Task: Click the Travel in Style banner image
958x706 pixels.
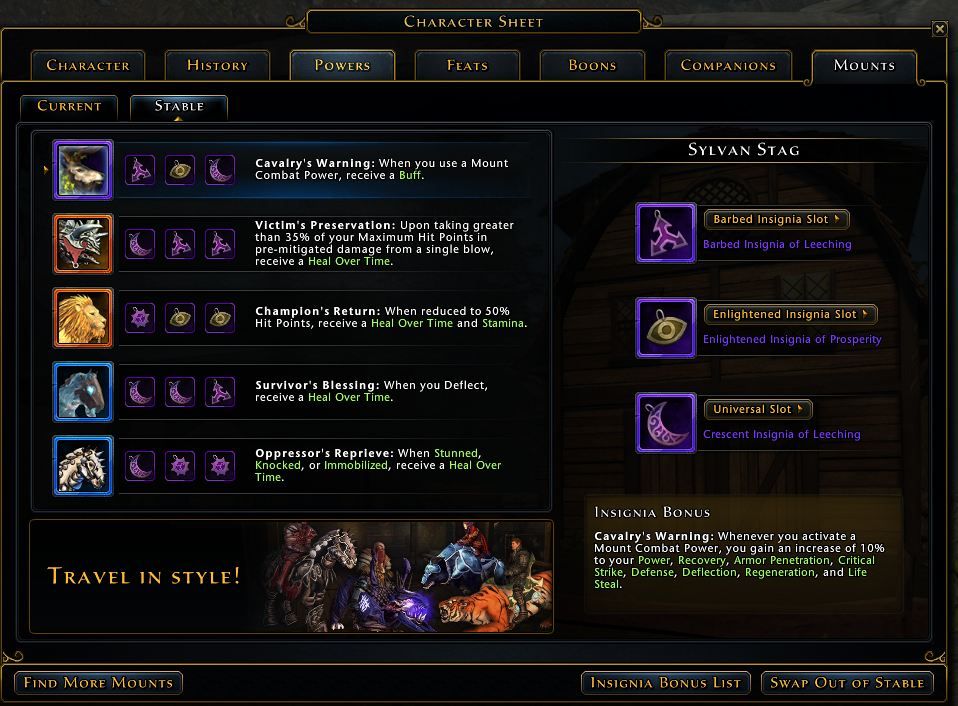Action: [291, 577]
